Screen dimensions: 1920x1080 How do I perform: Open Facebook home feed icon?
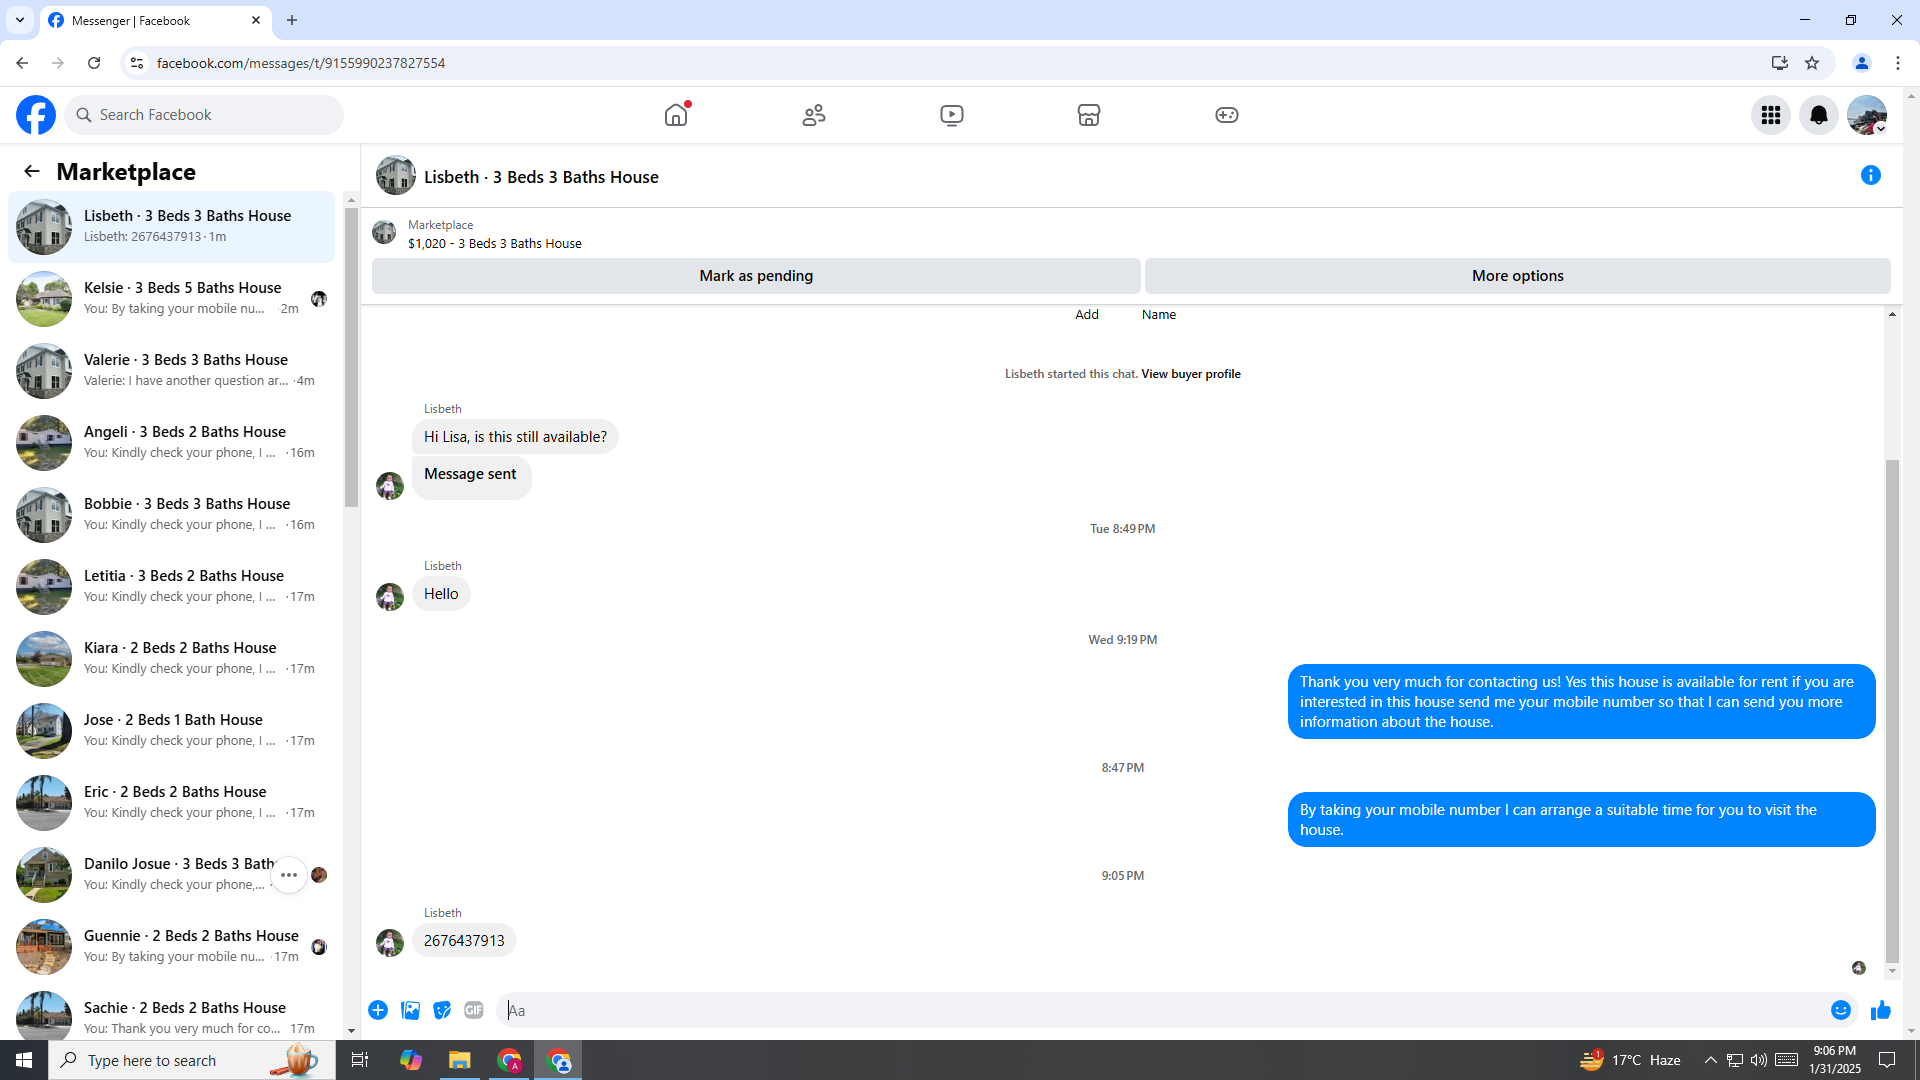click(x=676, y=115)
